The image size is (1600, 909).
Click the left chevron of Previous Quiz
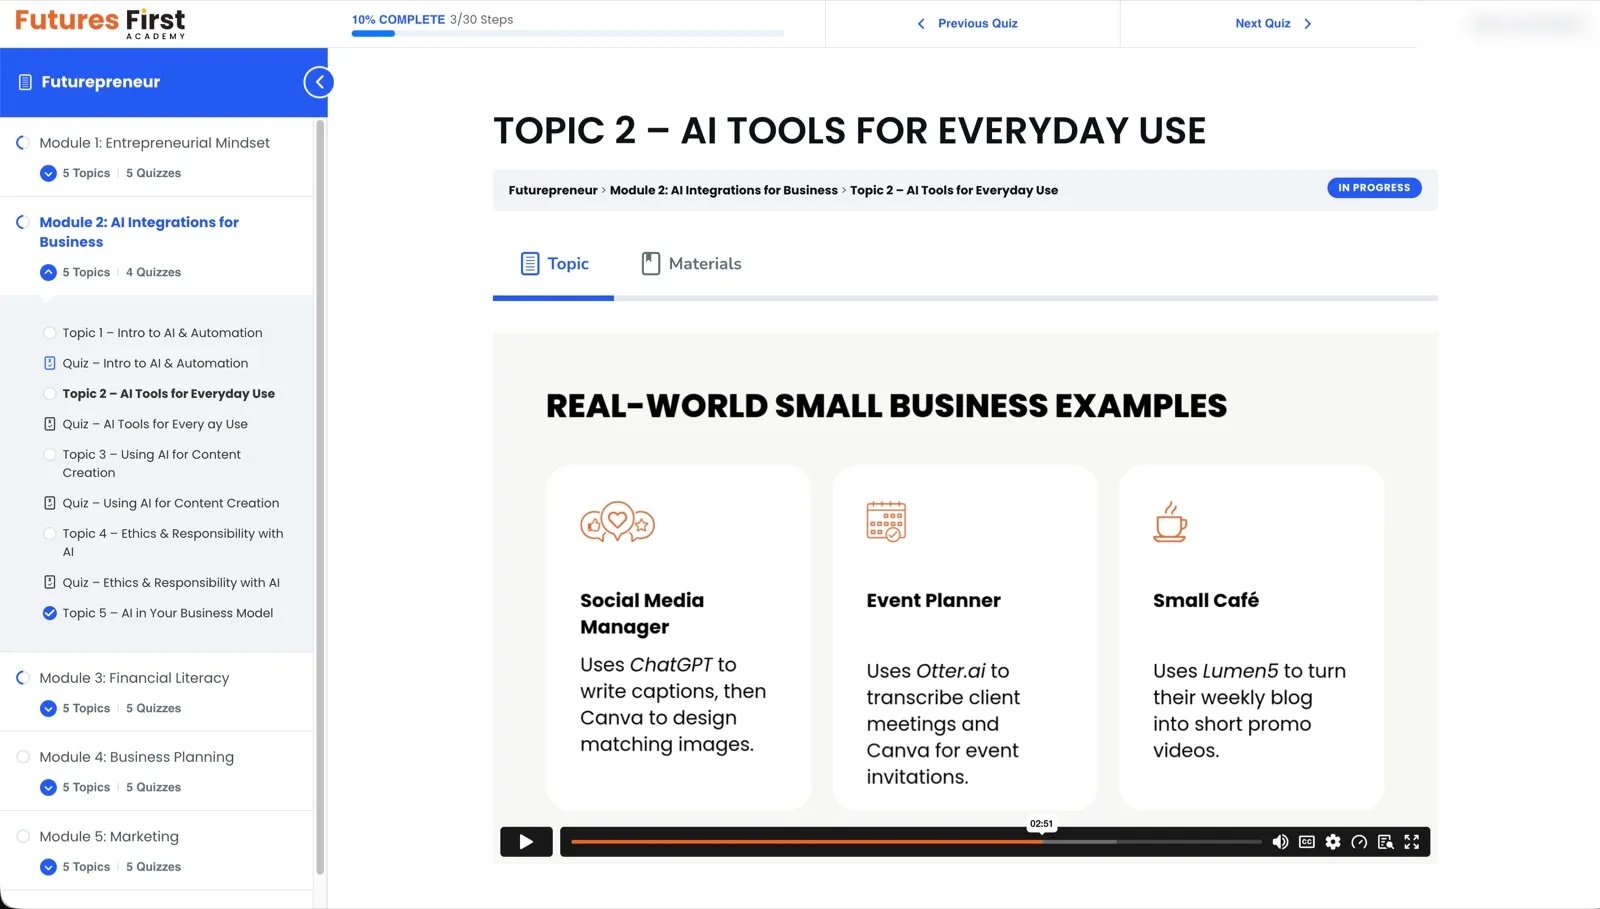[x=921, y=23]
